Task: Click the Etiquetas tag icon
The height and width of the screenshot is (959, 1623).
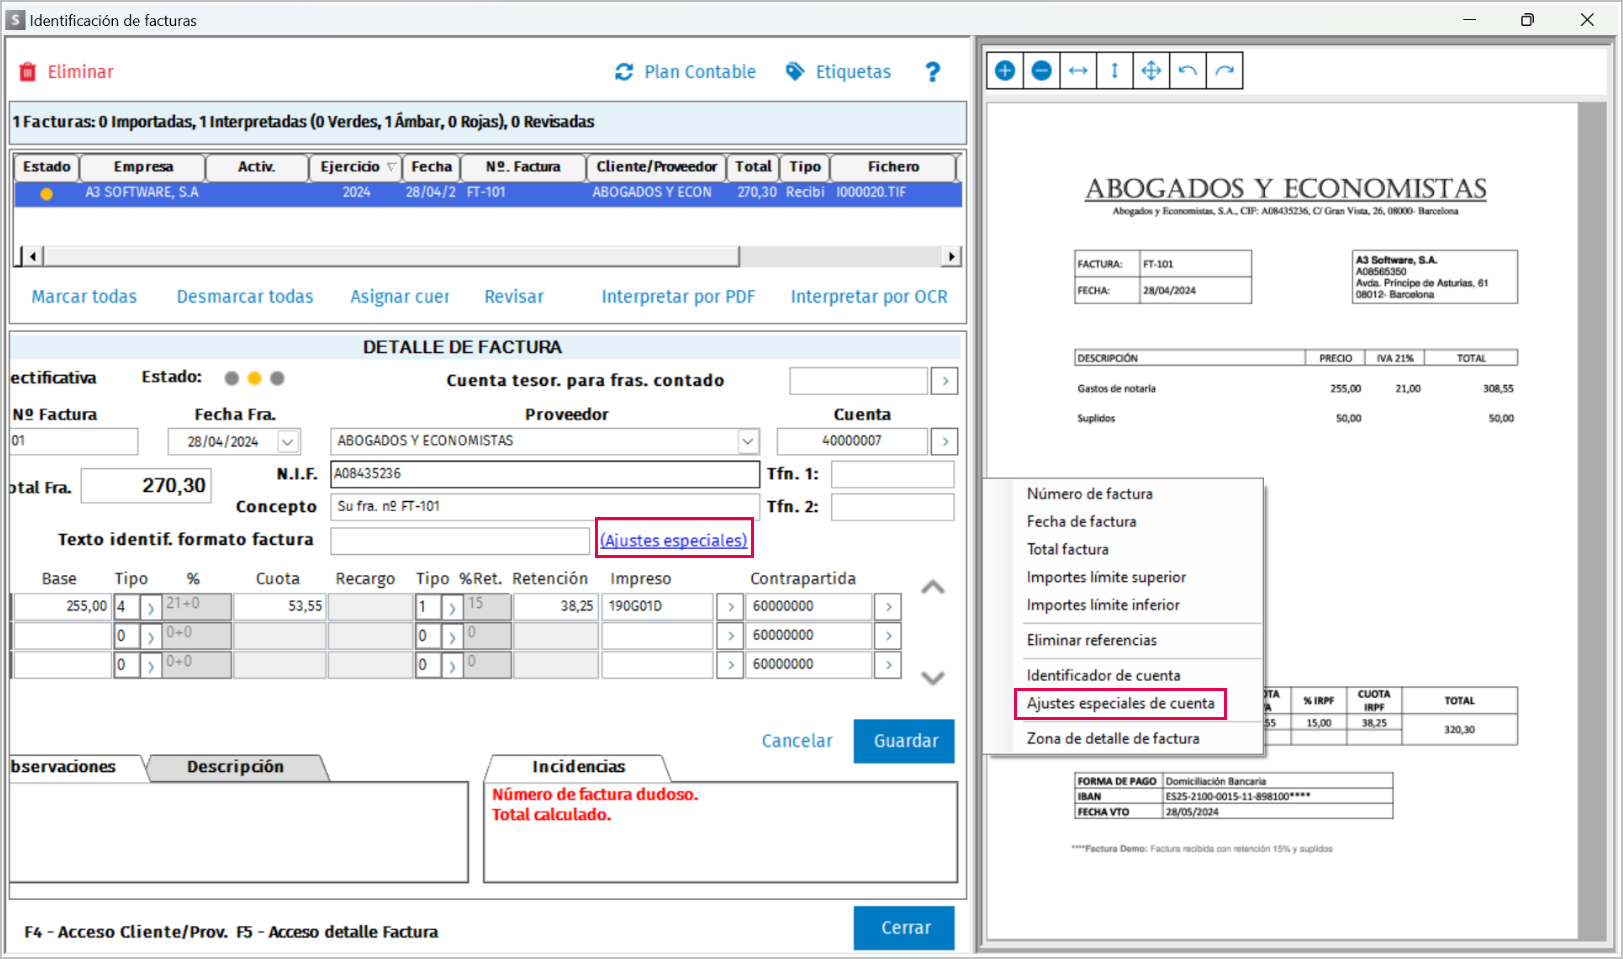Action: click(x=795, y=71)
